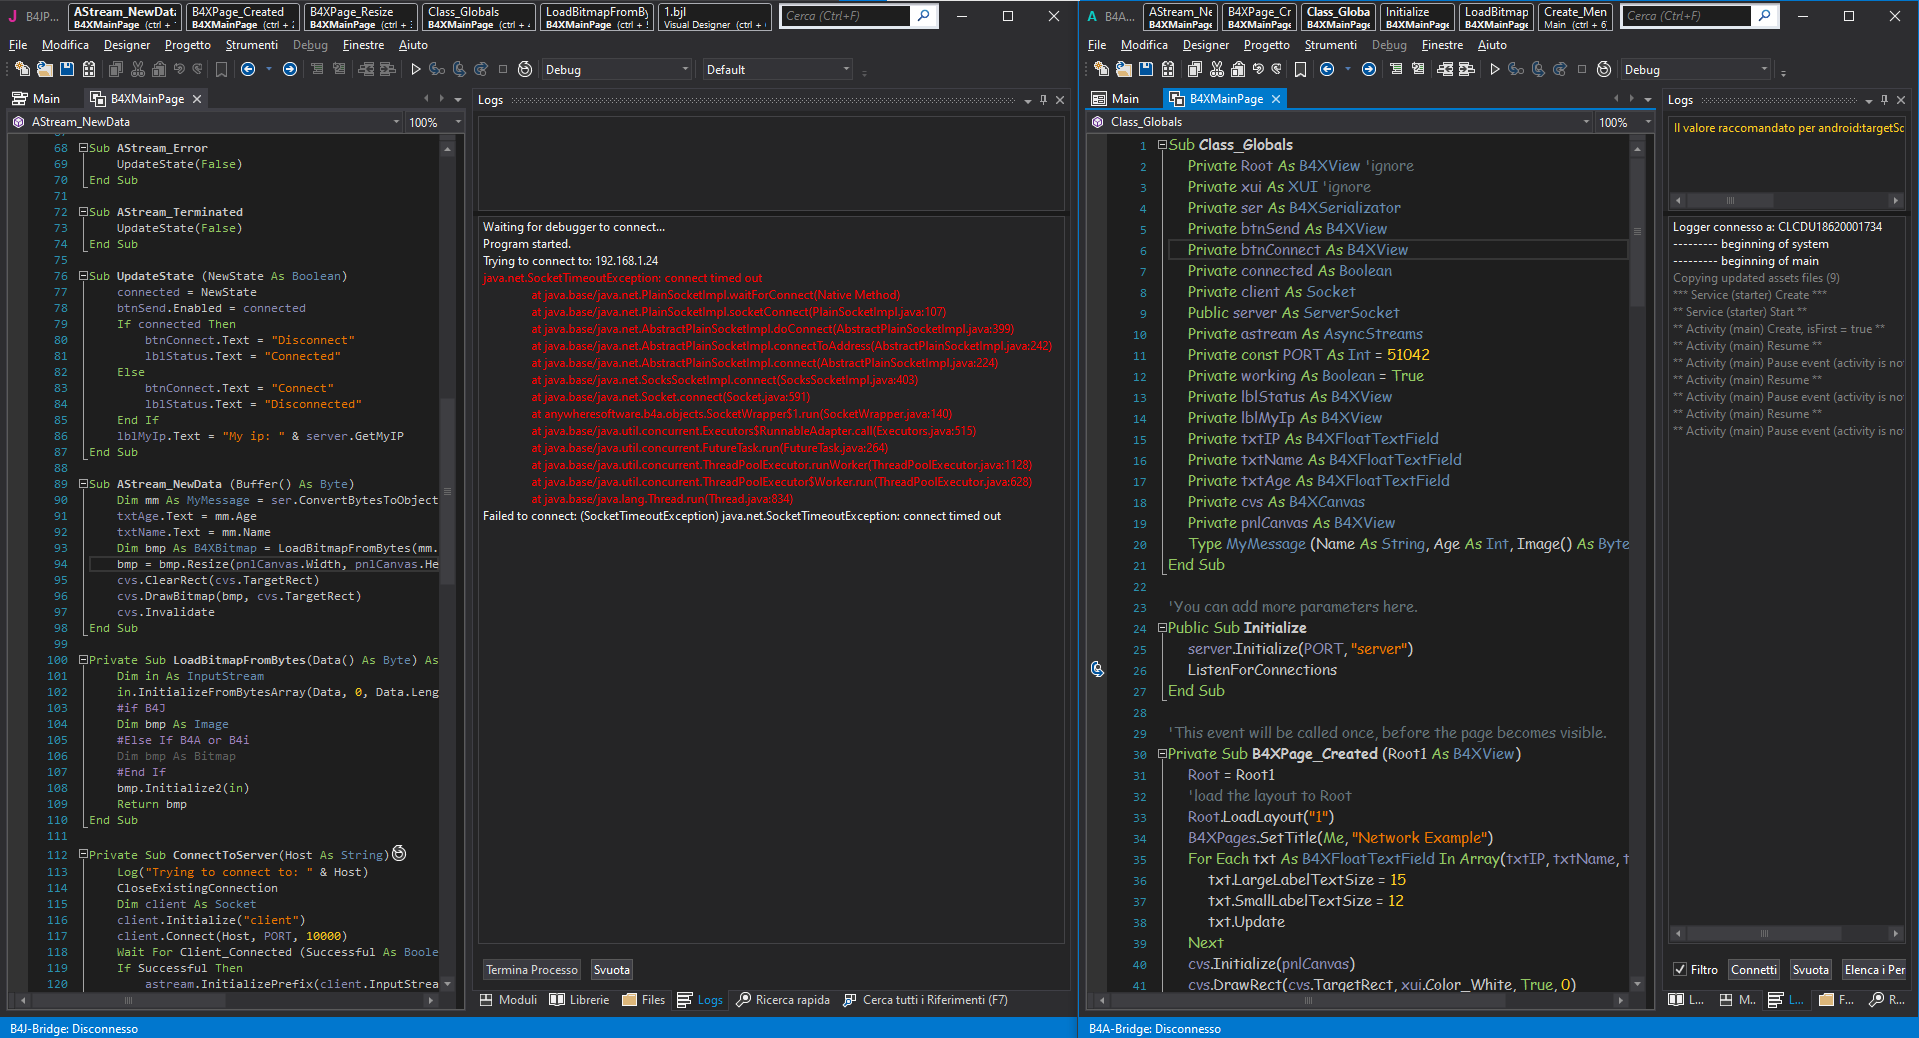The width and height of the screenshot is (1919, 1038).
Task: Uncheck the Filtro checkbox in the logs panel
Action: coord(1680,969)
